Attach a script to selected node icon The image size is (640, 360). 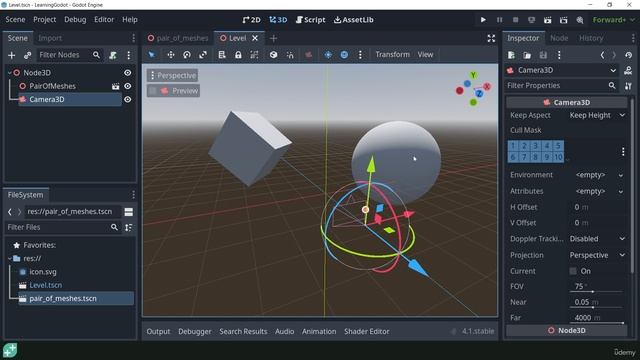point(113,55)
